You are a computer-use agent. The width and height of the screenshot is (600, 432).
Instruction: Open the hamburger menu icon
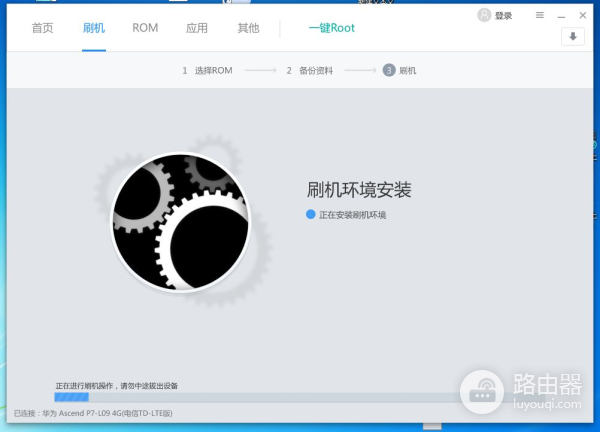point(540,15)
